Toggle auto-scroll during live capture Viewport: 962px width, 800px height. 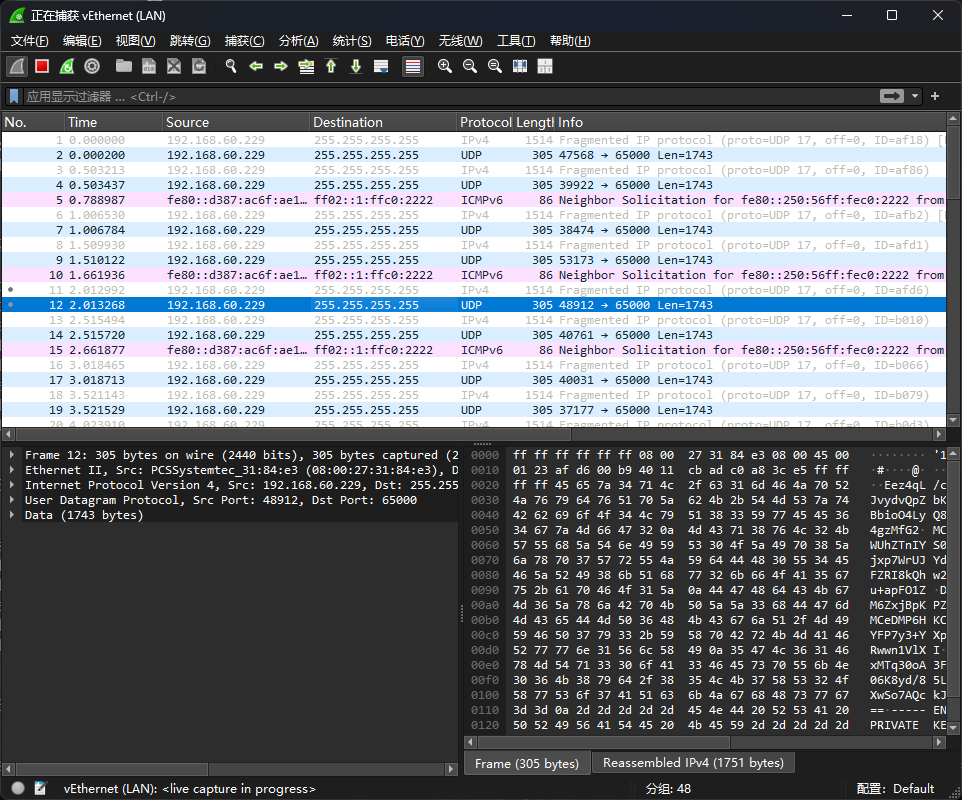coord(381,66)
